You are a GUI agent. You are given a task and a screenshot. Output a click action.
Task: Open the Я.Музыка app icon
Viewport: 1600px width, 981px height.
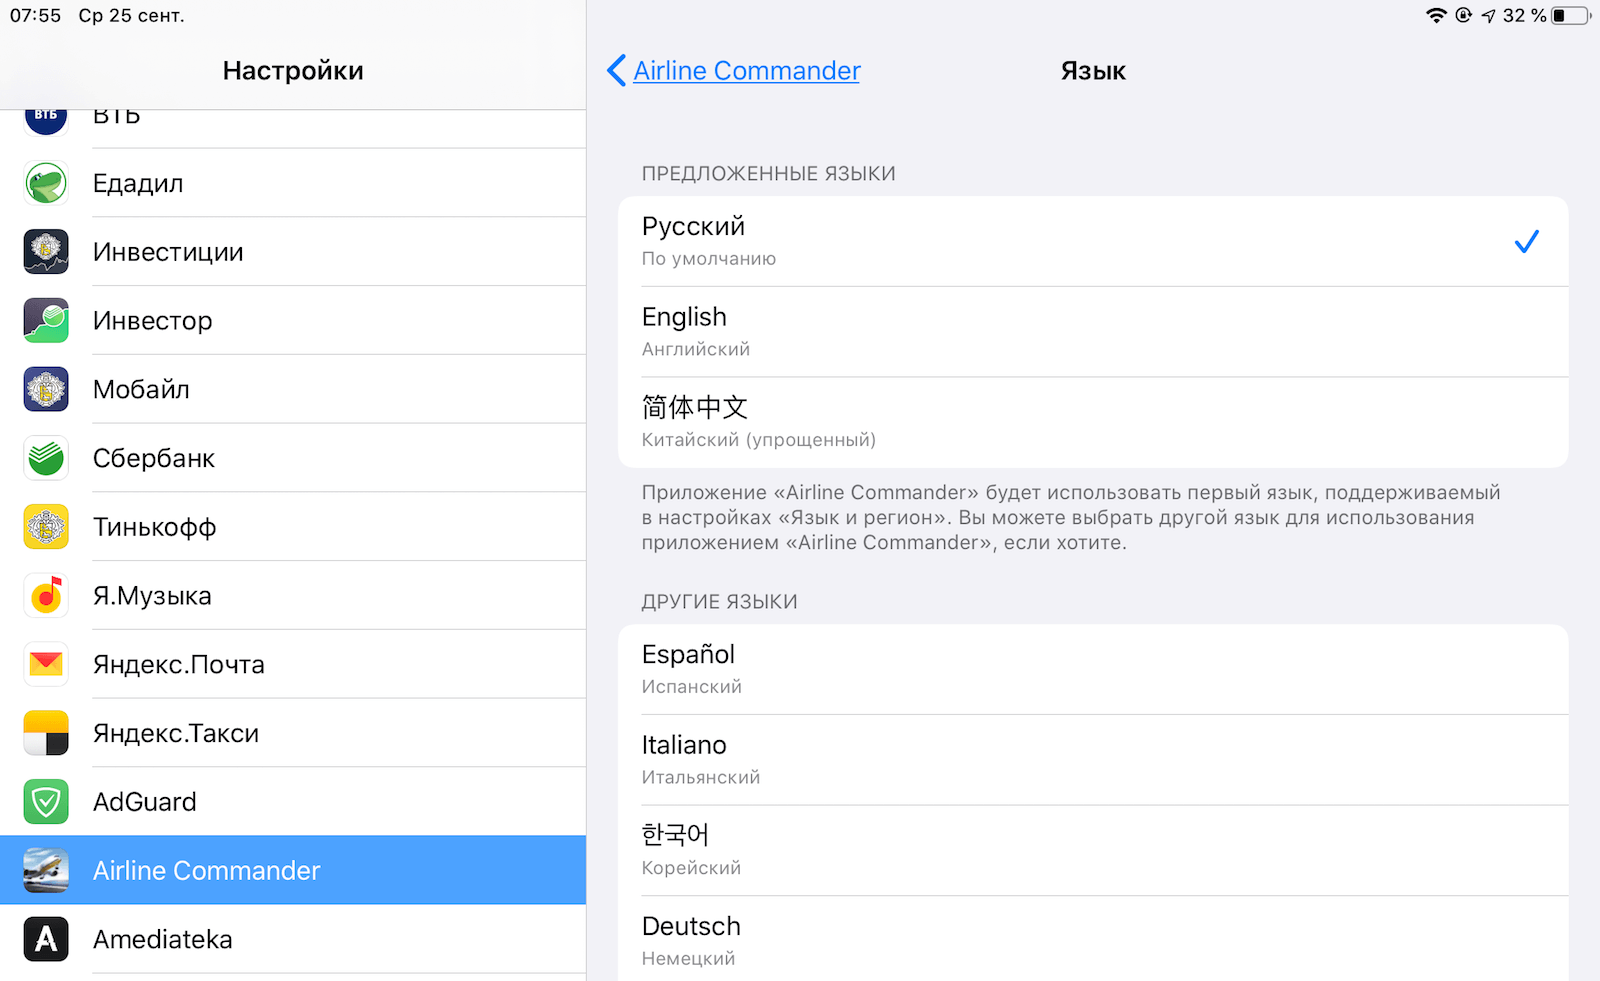point(46,596)
